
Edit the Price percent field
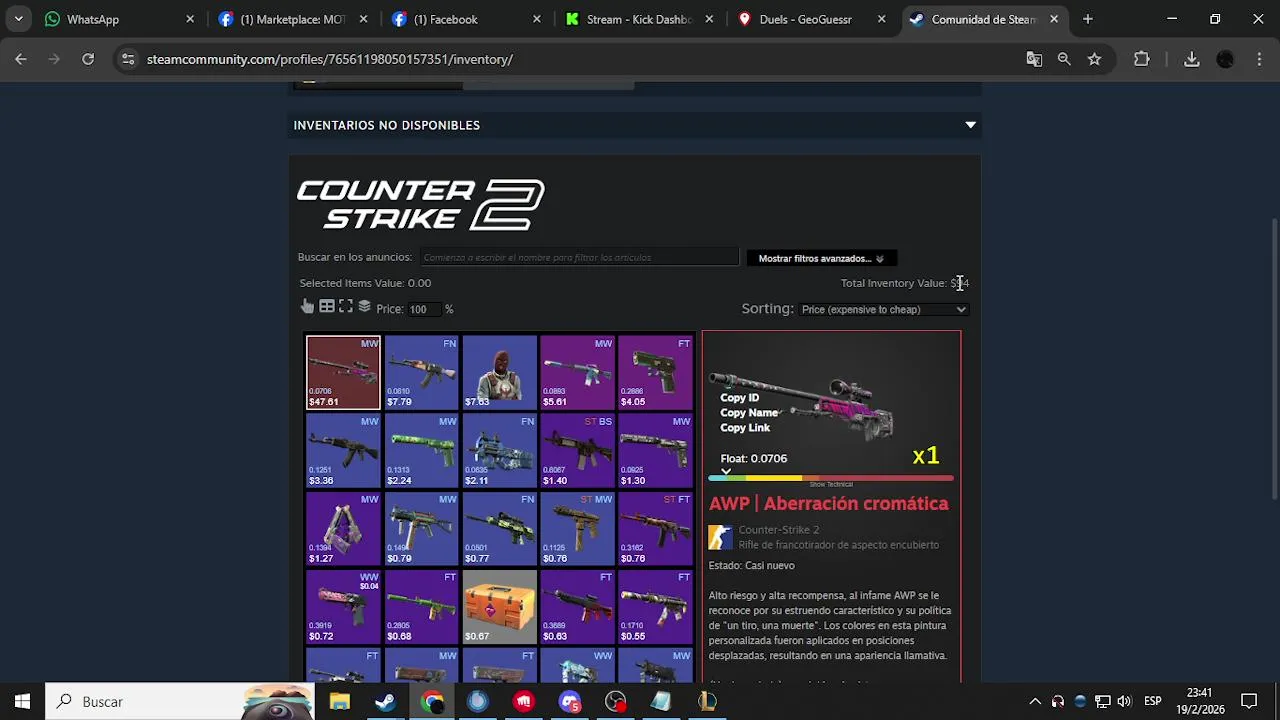click(423, 309)
